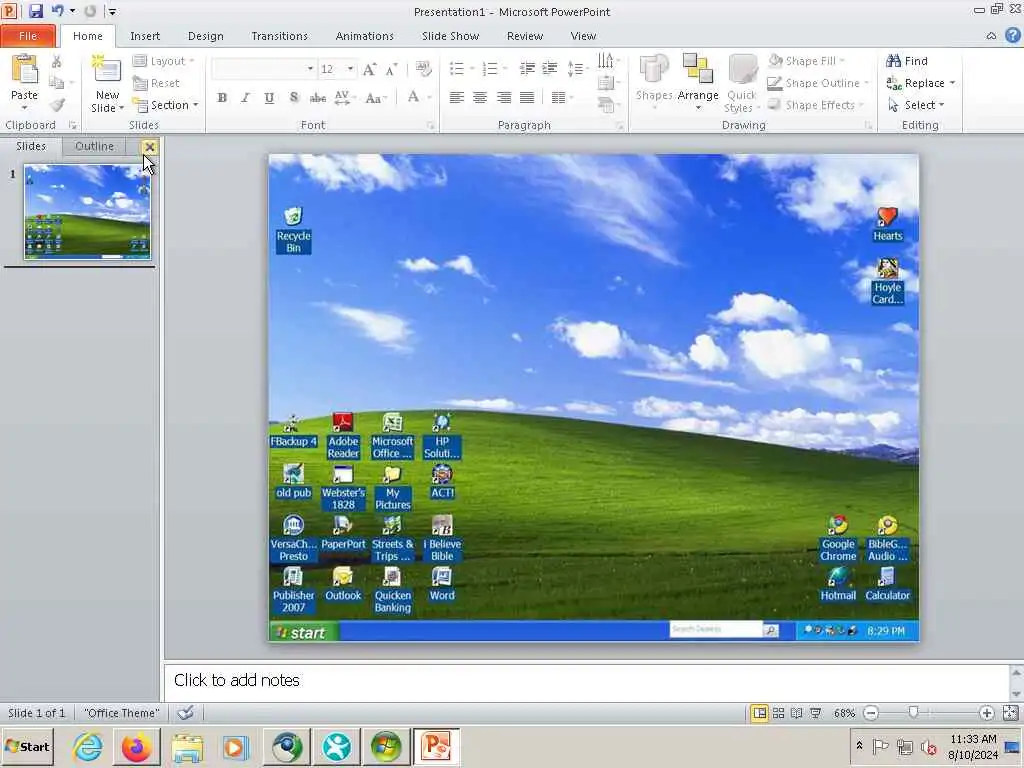Switch to Reading View icon
The height and width of the screenshot is (768, 1024).
pos(797,713)
